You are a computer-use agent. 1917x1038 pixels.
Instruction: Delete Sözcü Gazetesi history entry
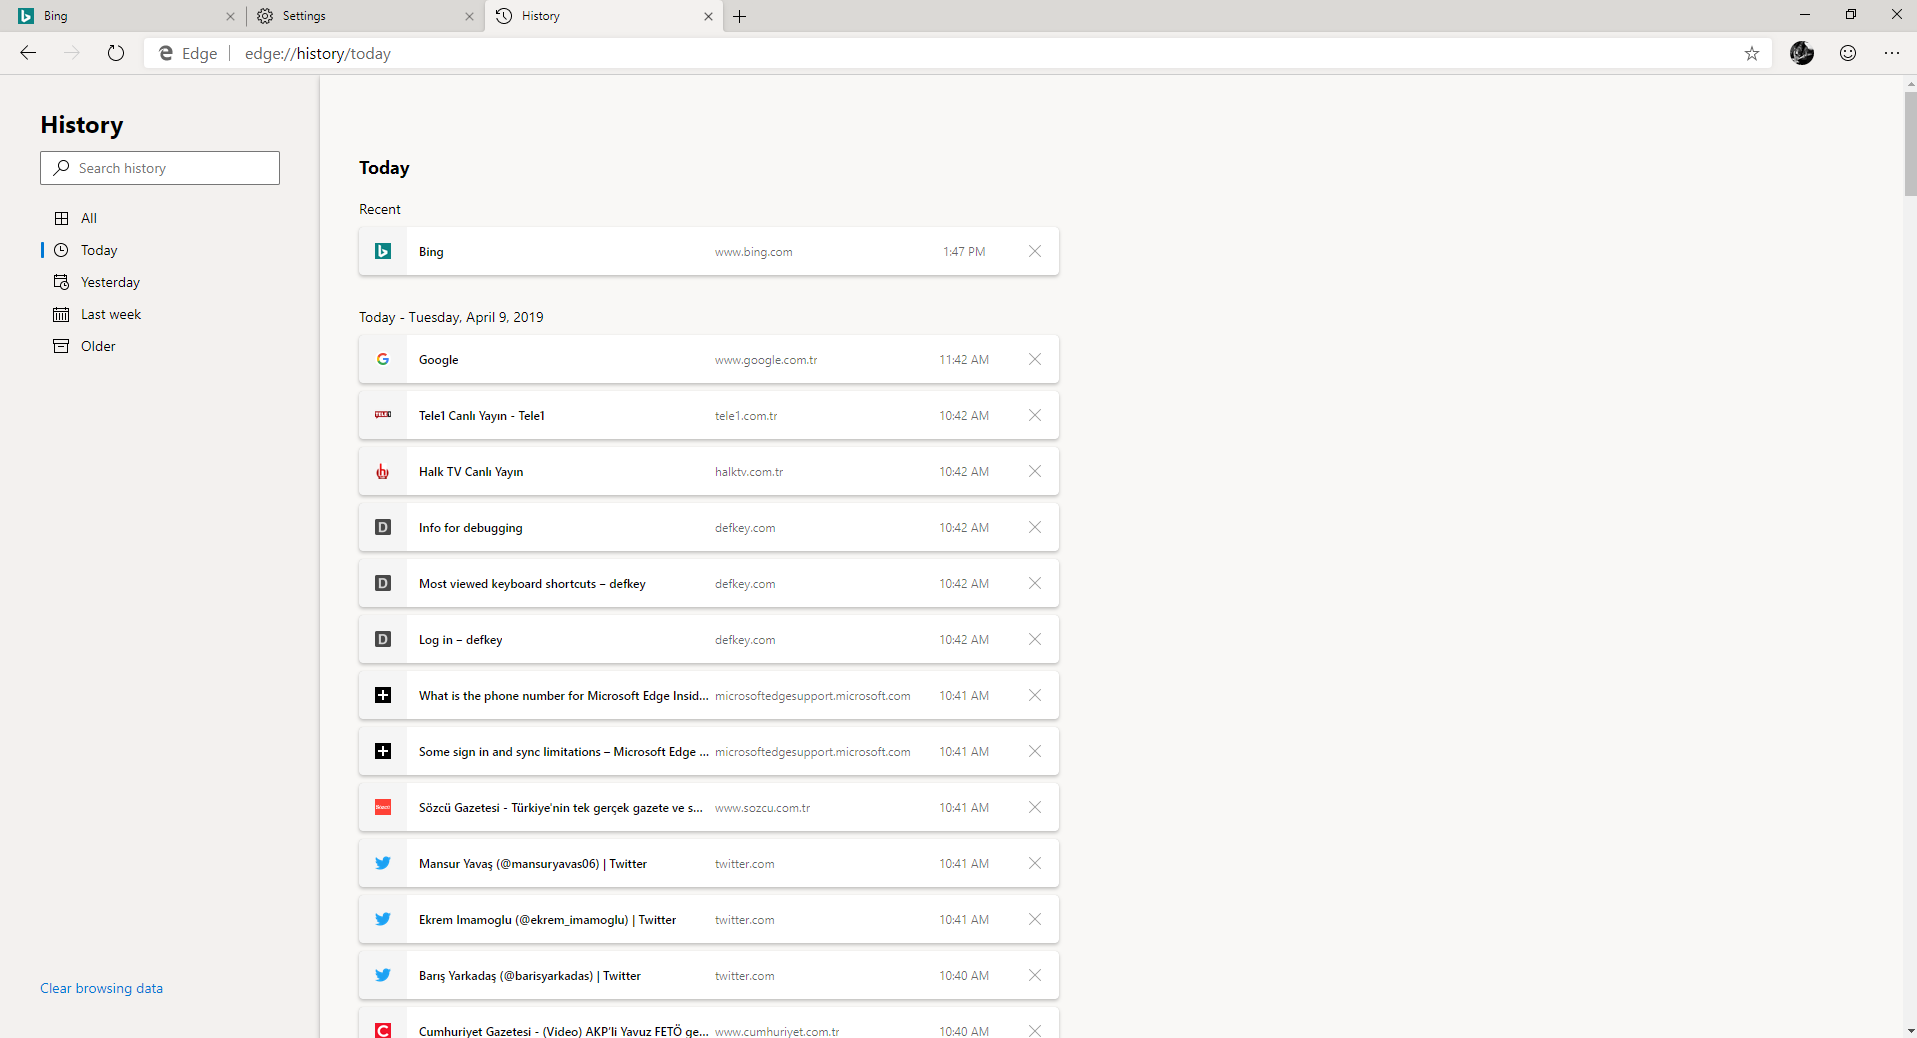(1035, 807)
